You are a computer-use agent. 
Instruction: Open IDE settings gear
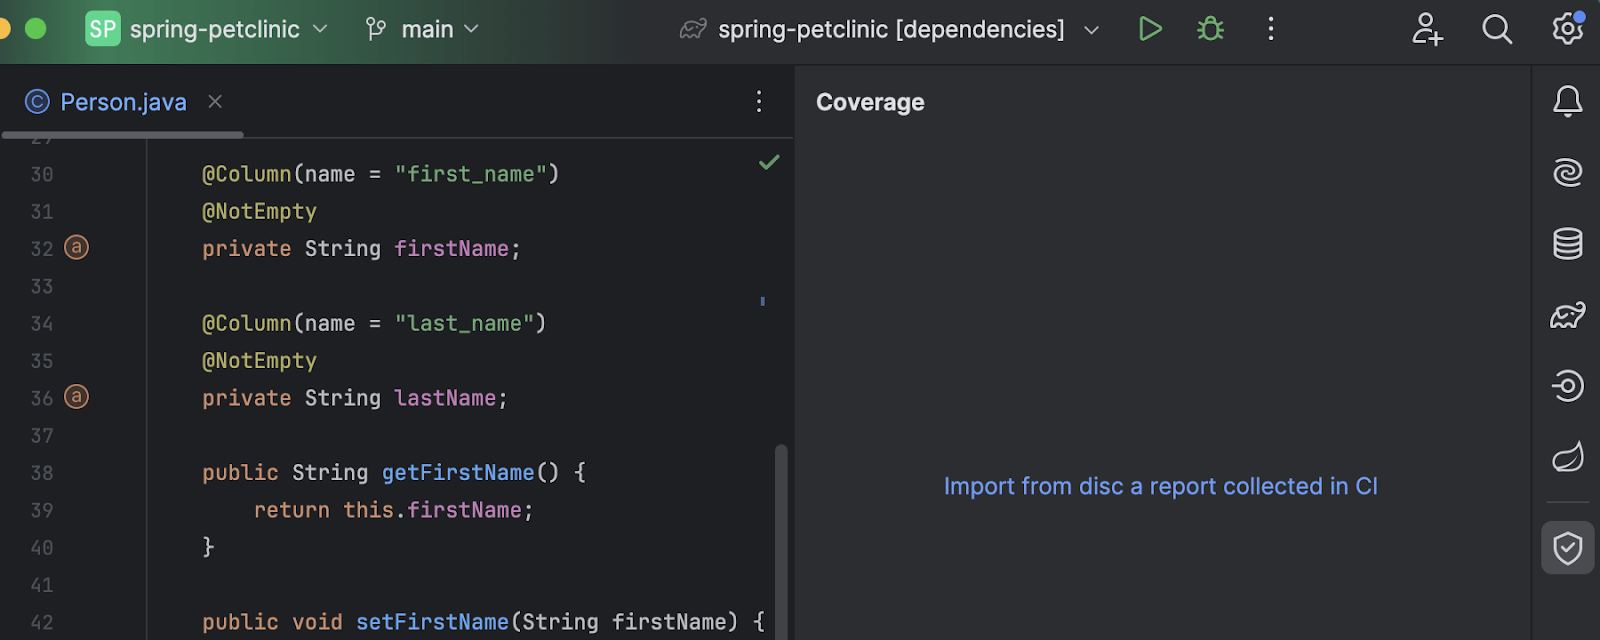[1567, 29]
